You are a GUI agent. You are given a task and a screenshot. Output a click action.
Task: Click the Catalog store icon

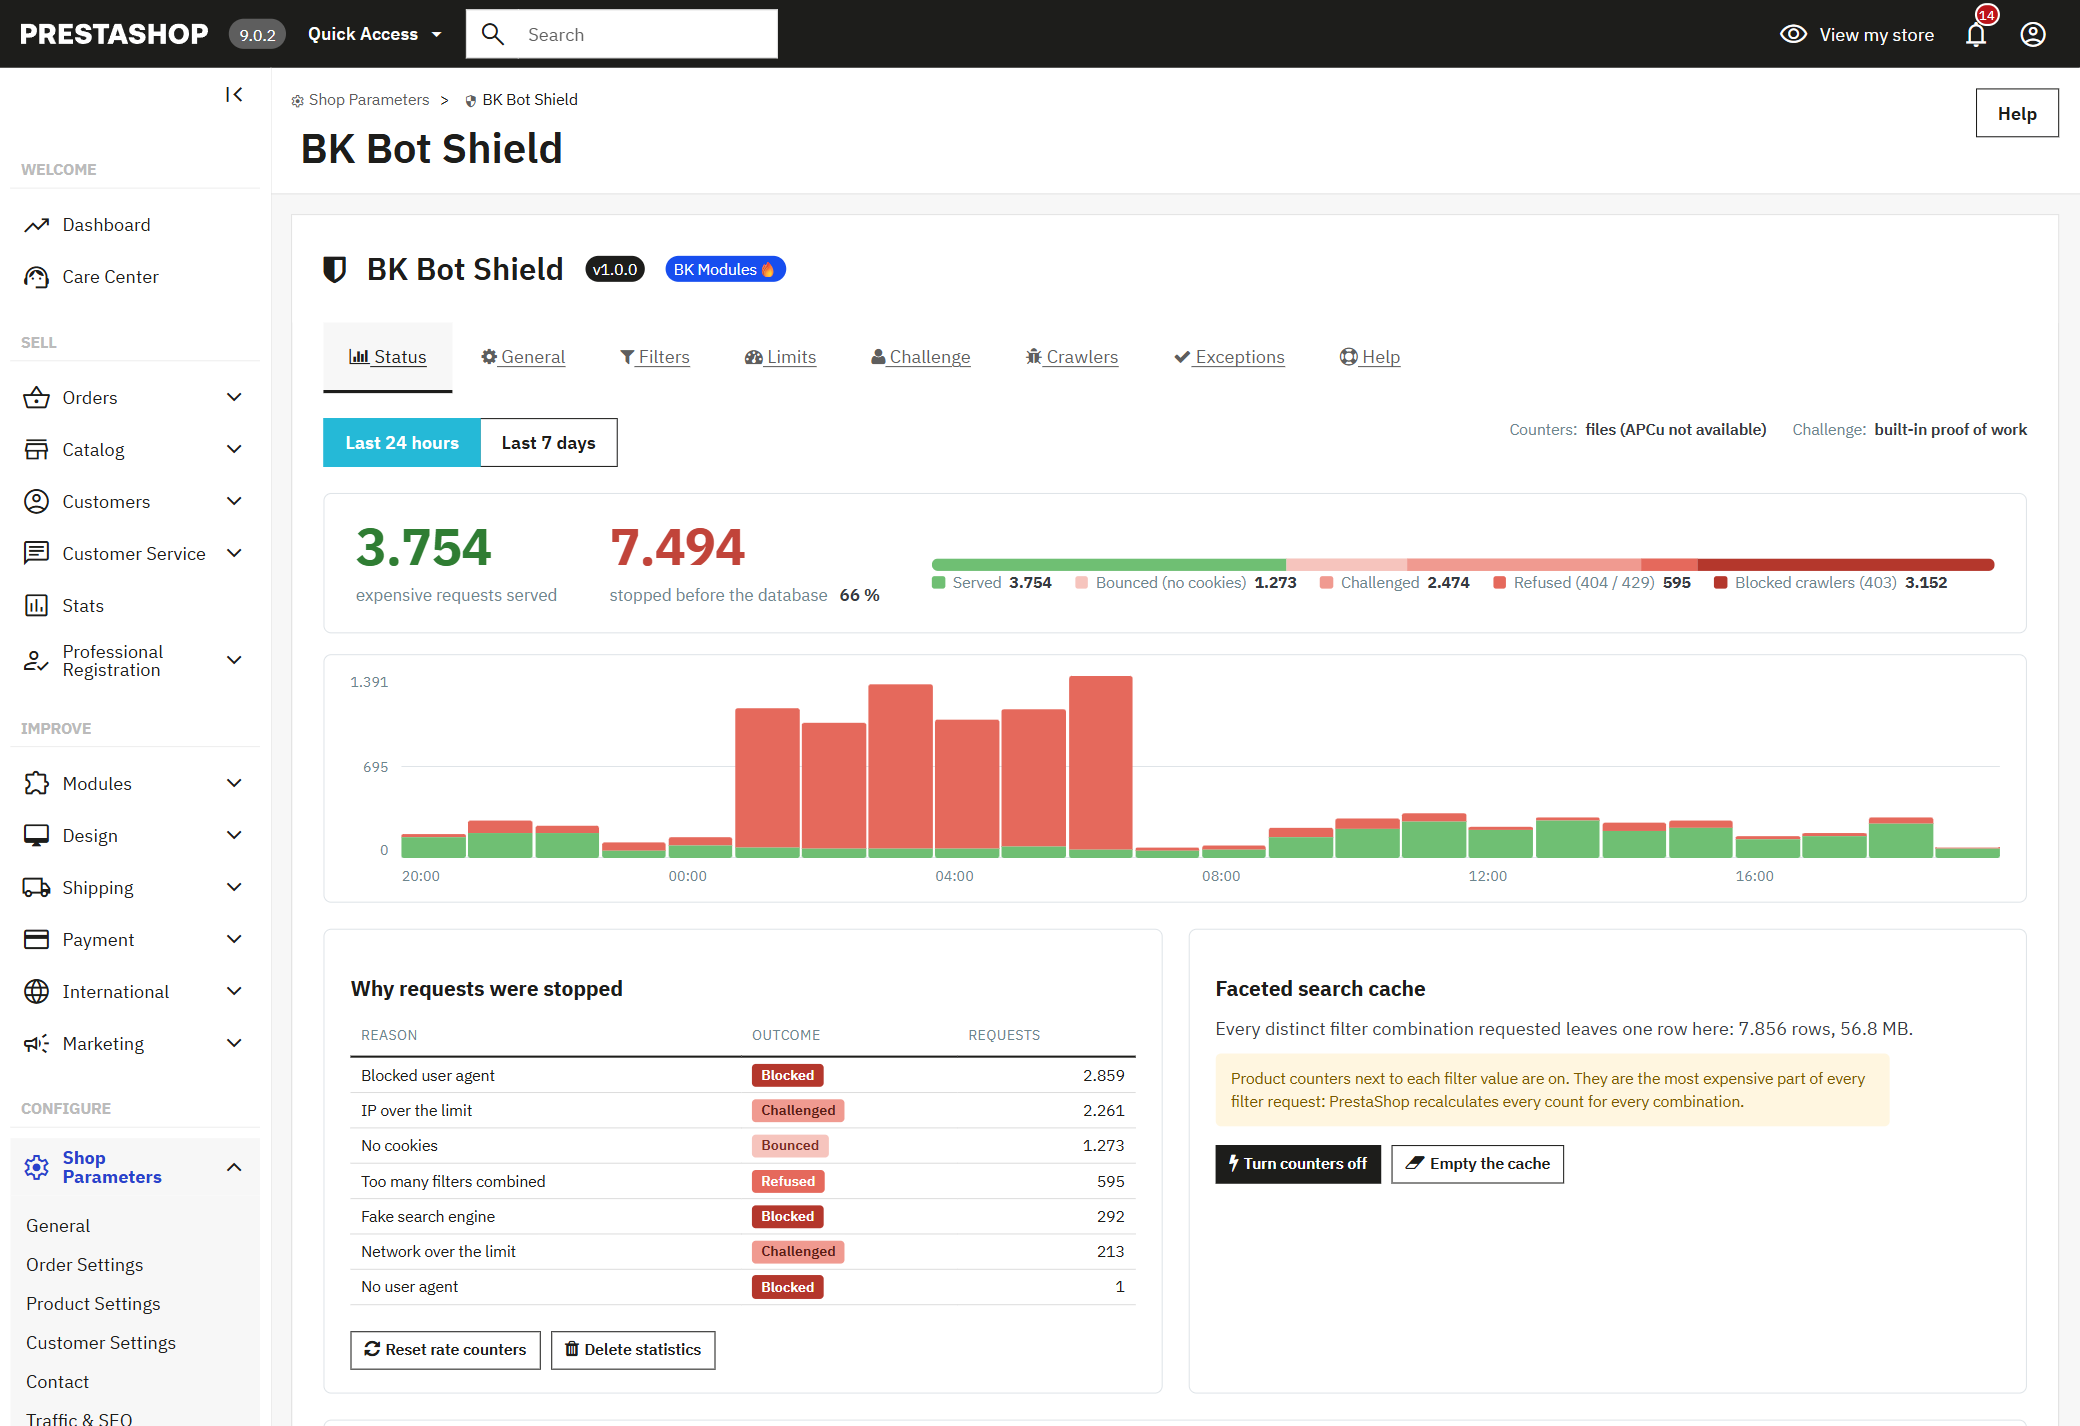point(37,450)
